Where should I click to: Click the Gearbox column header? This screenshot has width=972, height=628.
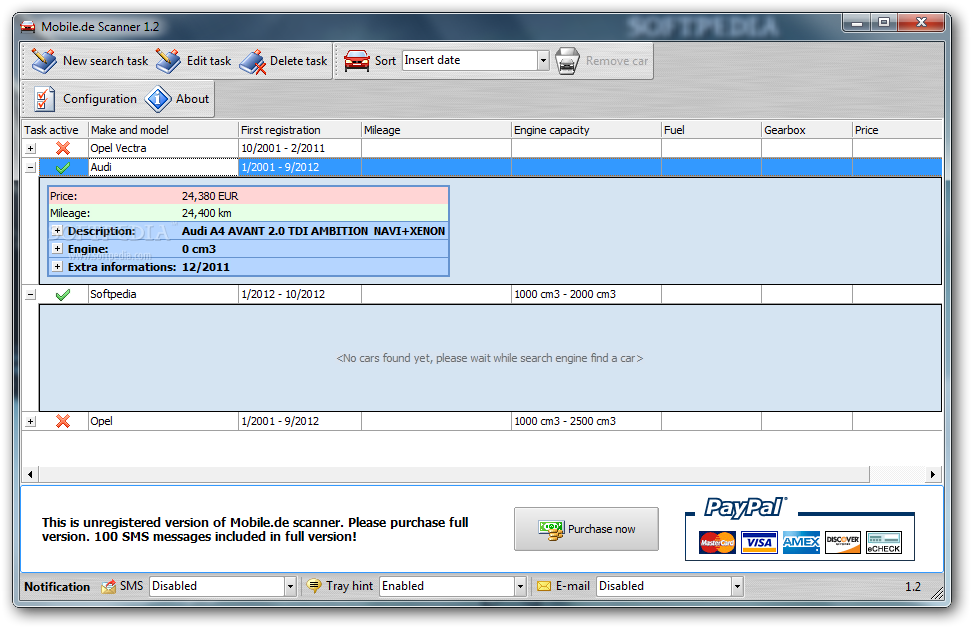[x=806, y=130]
